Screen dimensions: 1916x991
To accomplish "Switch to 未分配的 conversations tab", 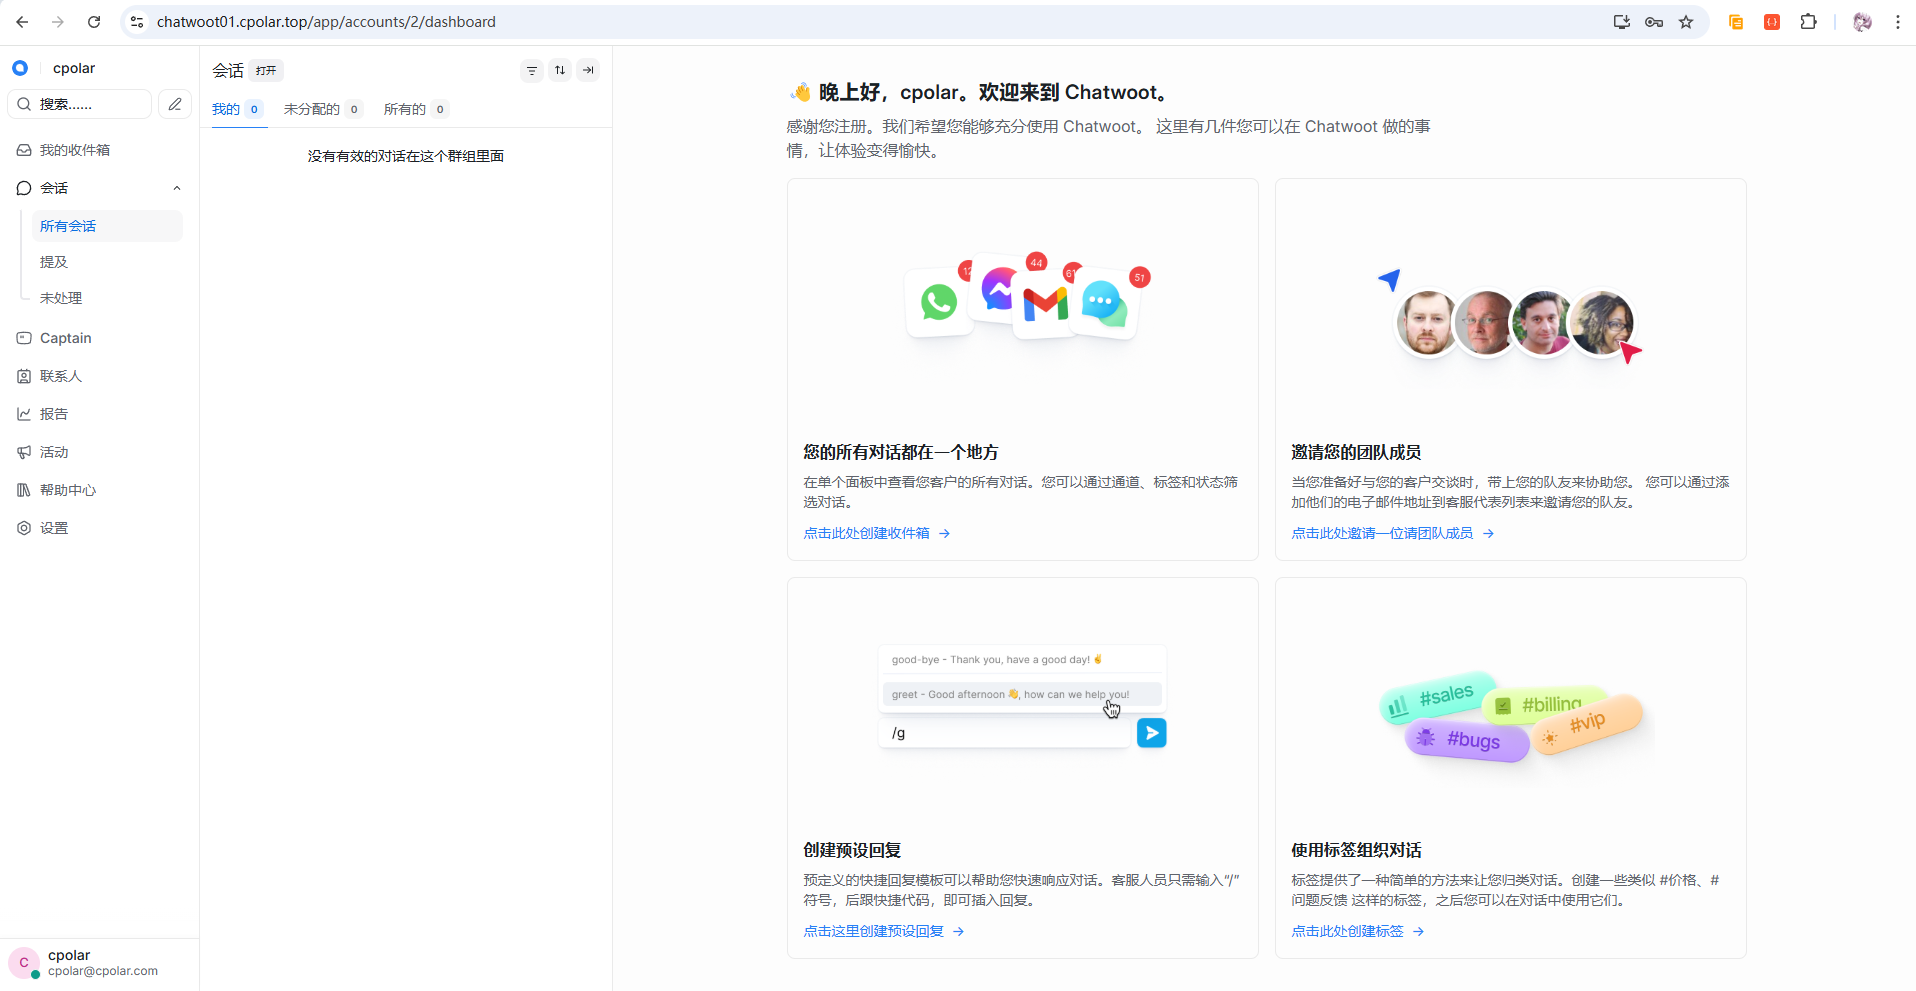I will click(x=312, y=109).
